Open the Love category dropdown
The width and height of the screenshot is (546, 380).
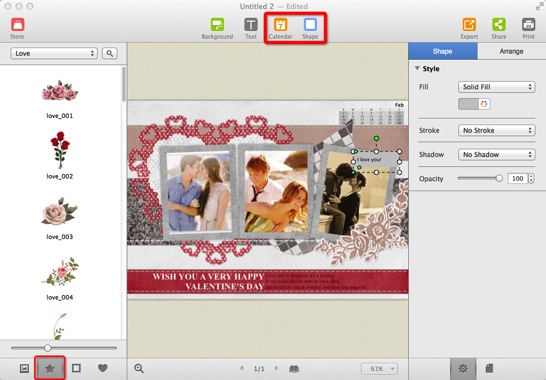(x=54, y=53)
